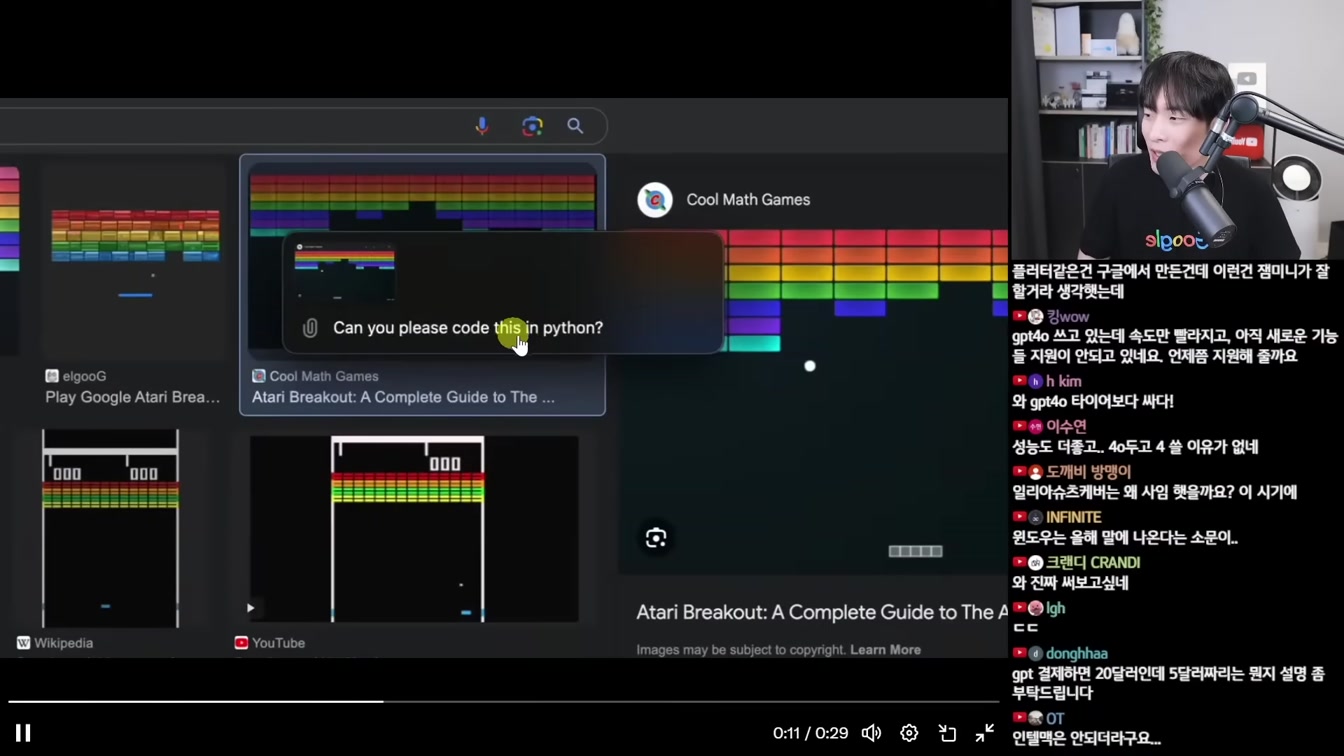
Task: Click the Cool Math Games result caption
Action: coord(403,397)
